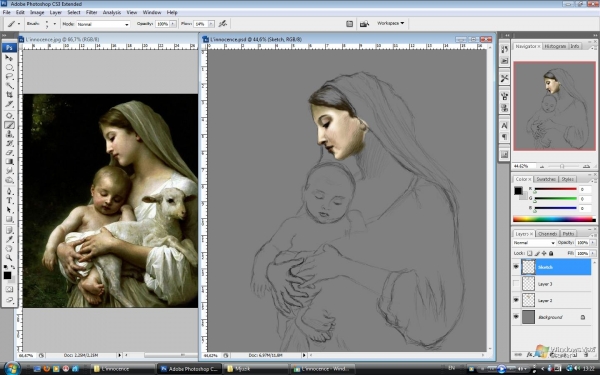Click the Navigator zoom slider

coord(562,166)
